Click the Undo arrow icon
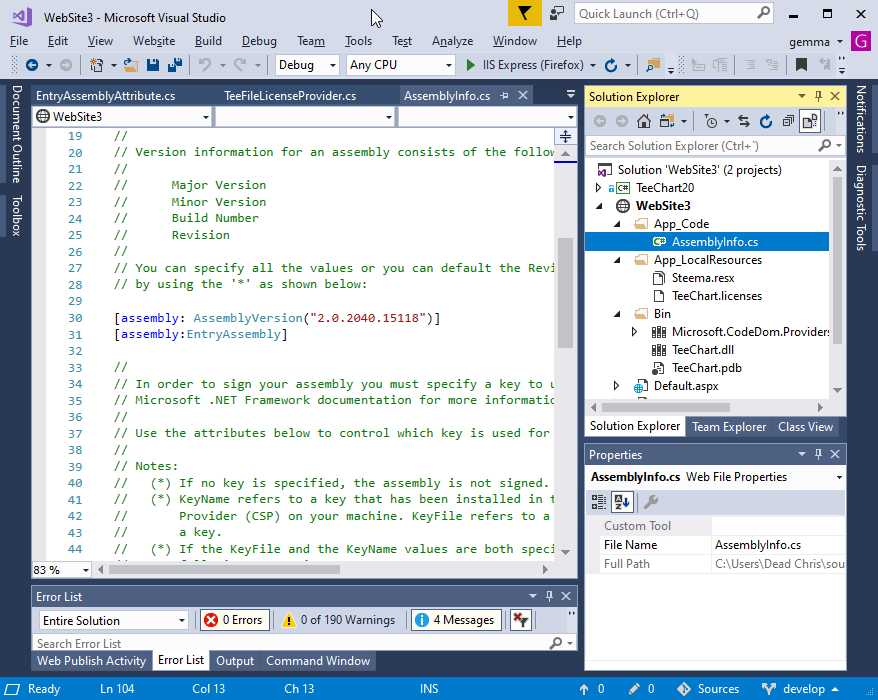 (204, 65)
